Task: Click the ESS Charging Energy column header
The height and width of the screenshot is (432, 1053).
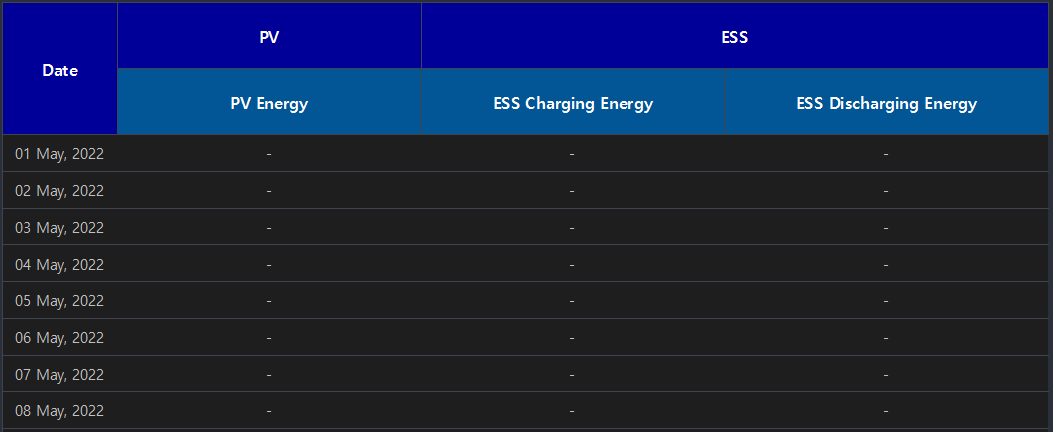Action: 573,102
